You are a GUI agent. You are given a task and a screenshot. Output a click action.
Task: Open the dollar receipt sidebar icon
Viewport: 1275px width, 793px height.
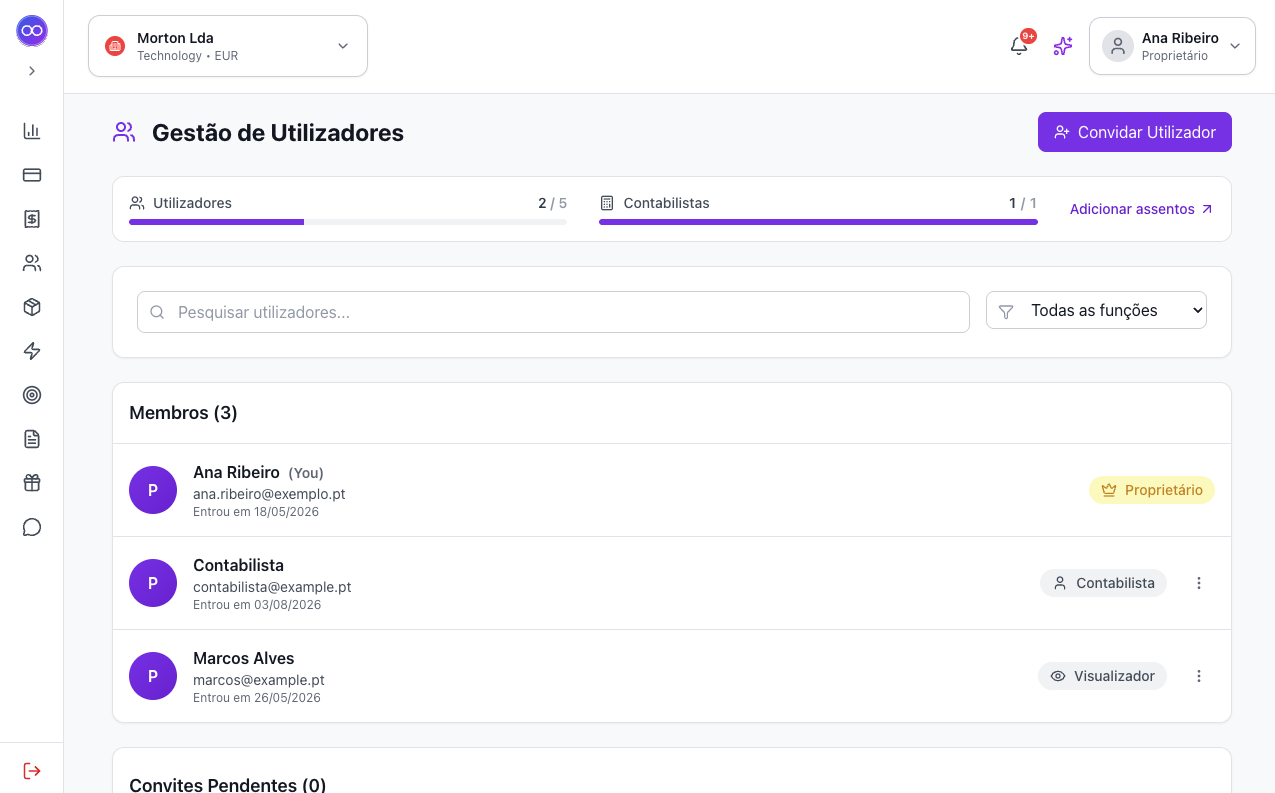tap(32, 219)
